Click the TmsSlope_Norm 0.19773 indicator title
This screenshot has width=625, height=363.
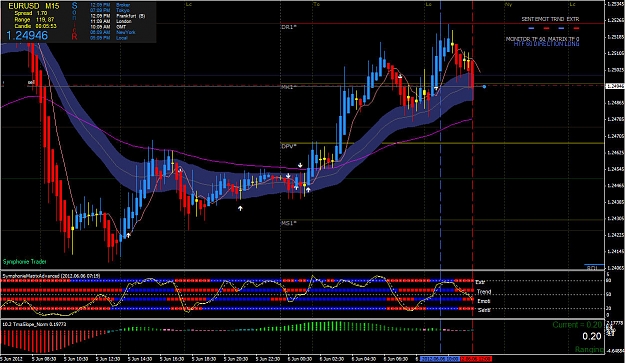click(34, 324)
